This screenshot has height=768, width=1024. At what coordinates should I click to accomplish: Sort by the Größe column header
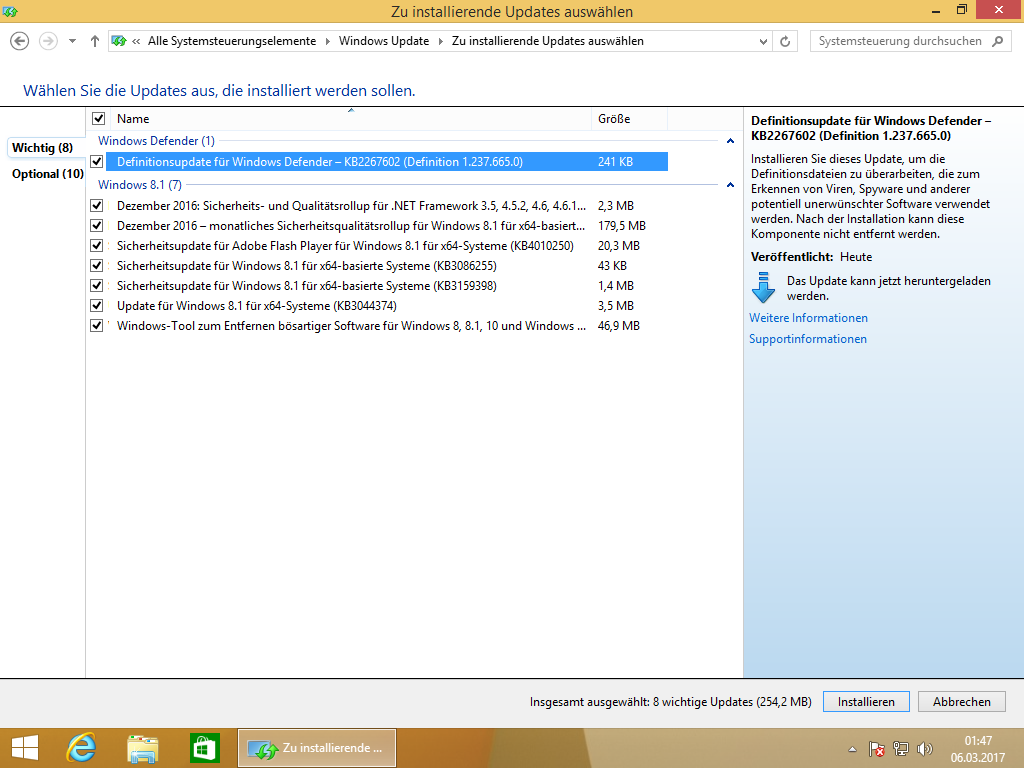(630, 119)
